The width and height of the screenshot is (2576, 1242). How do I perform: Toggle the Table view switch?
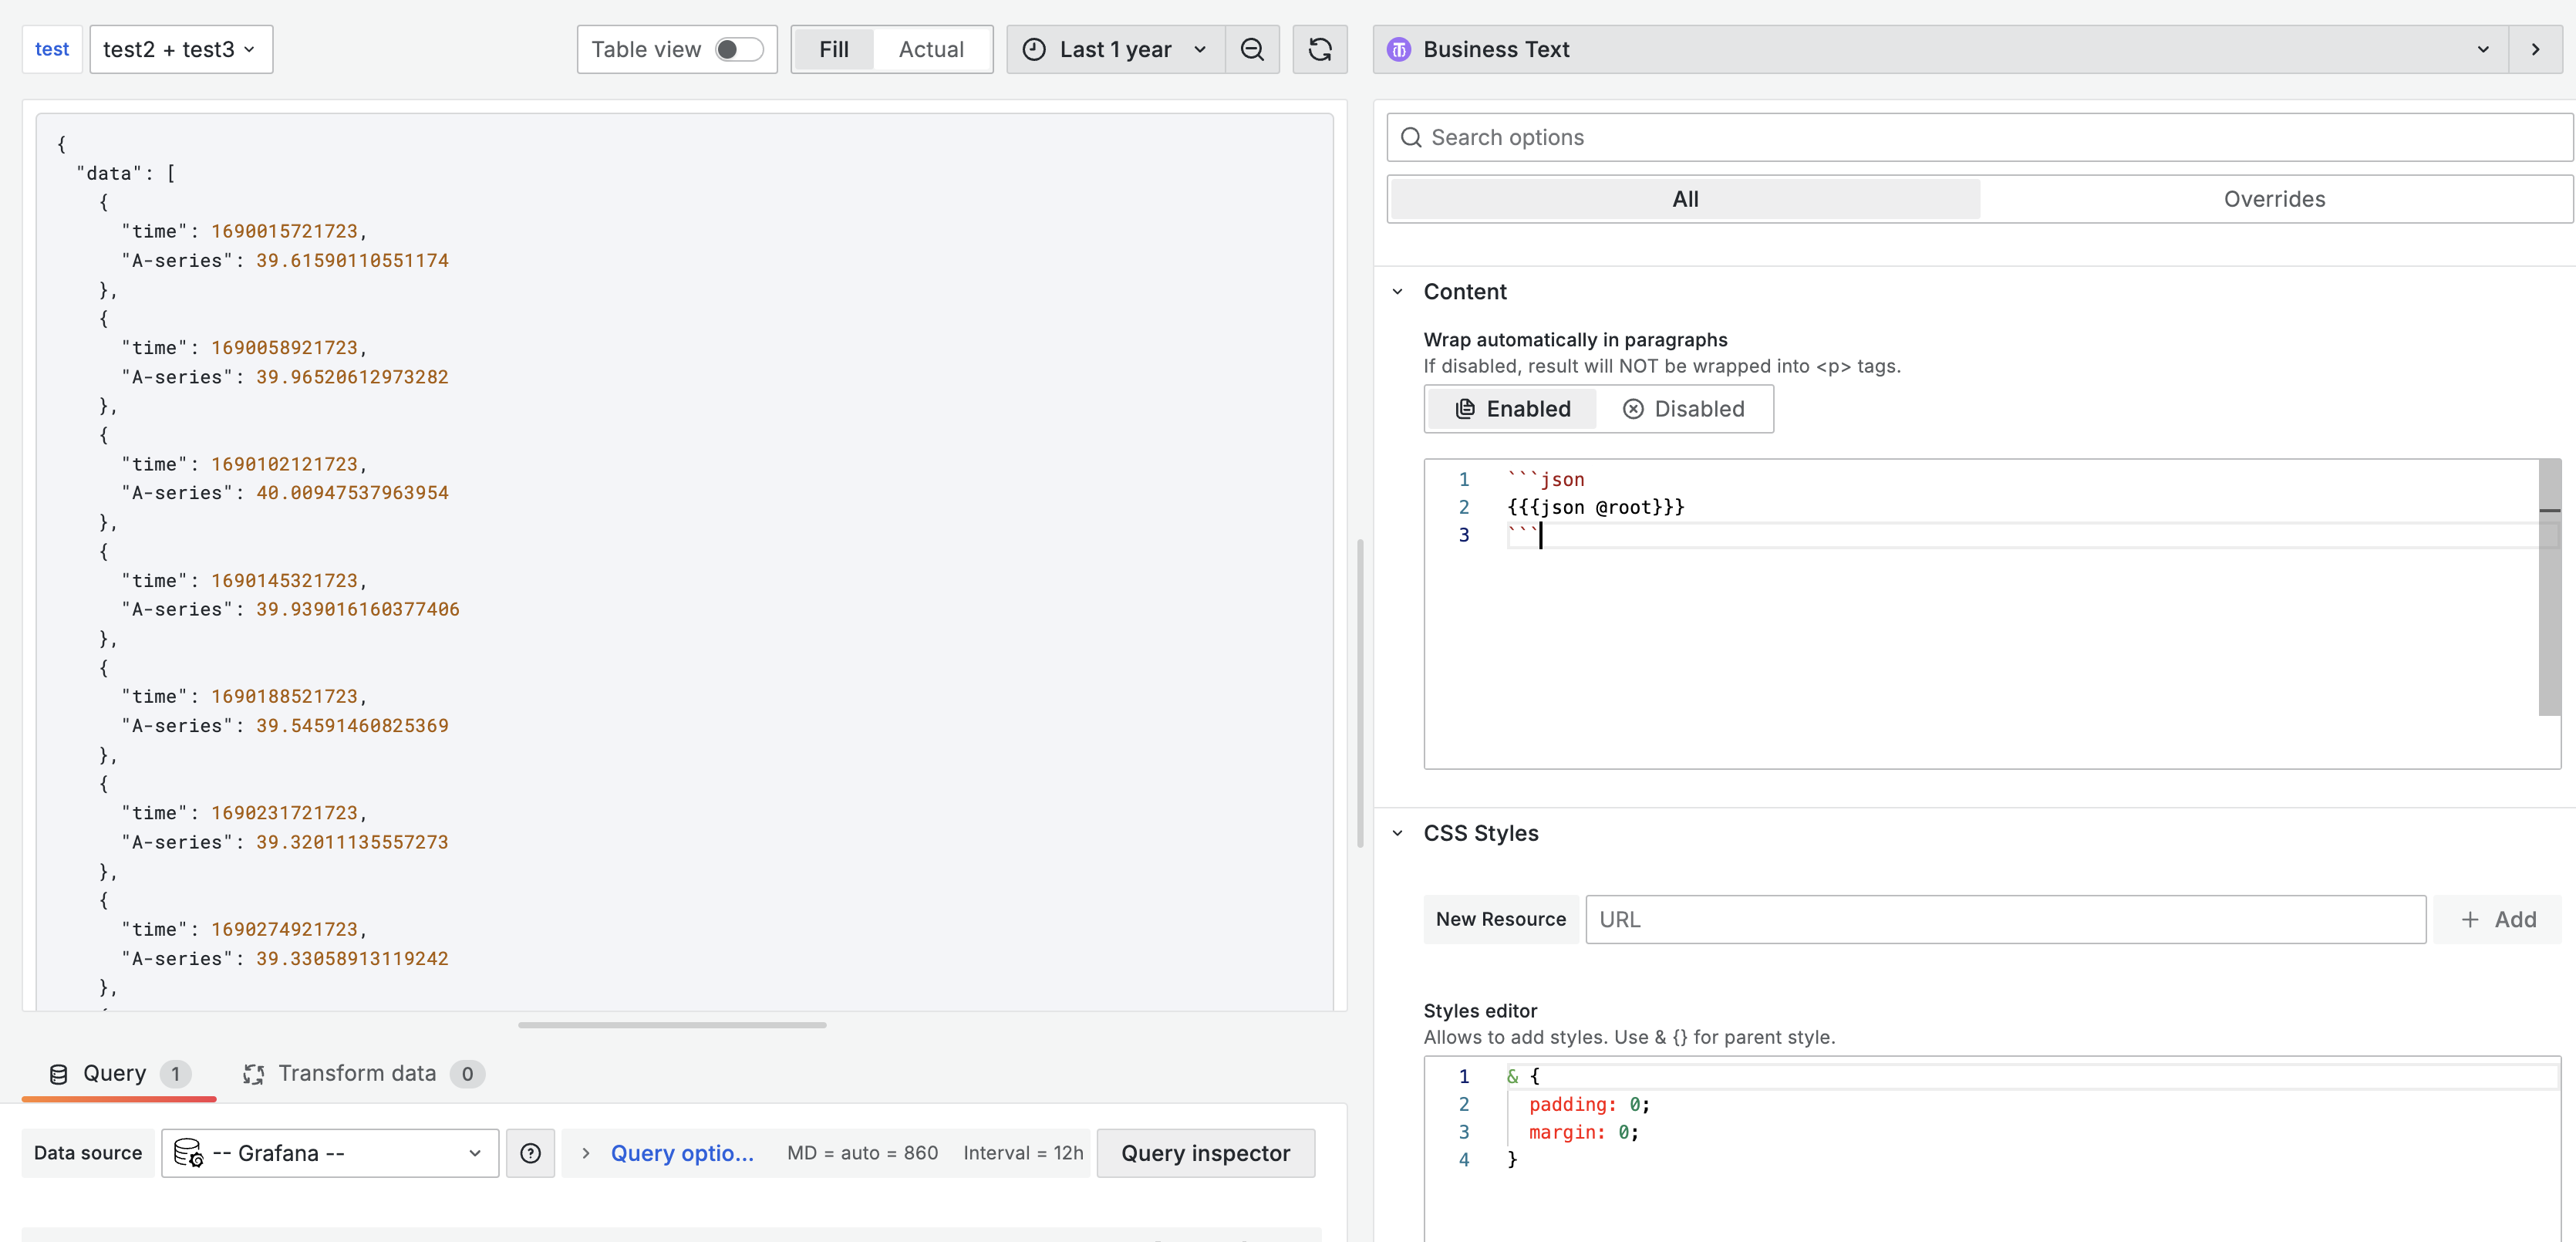tap(739, 49)
